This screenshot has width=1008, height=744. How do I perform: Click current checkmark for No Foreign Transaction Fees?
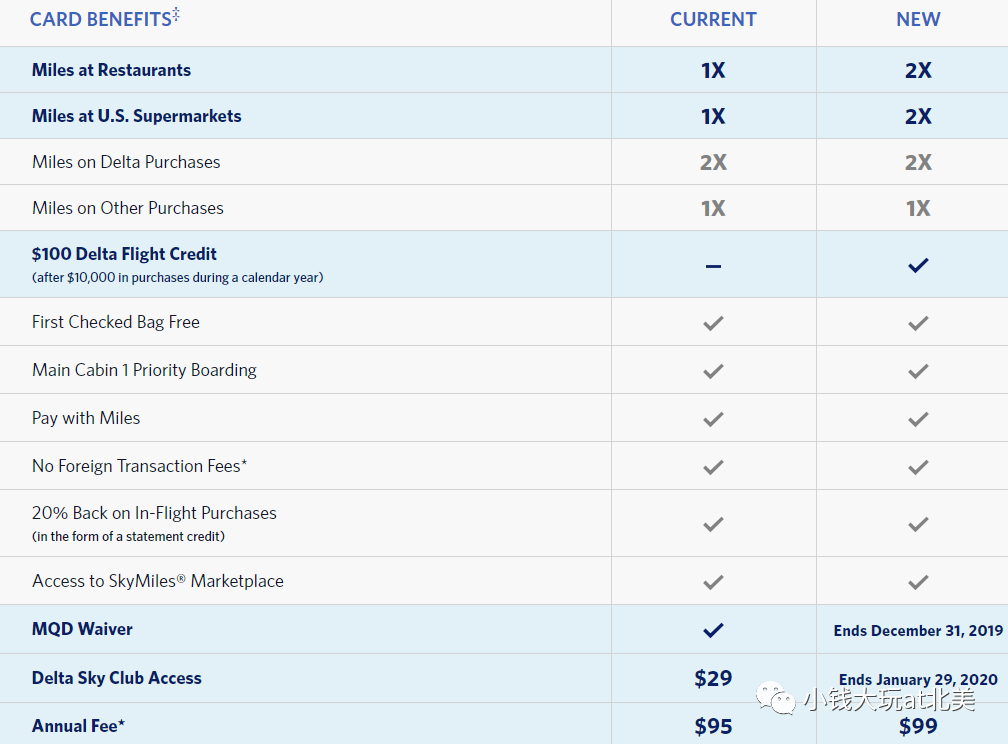tap(713, 467)
